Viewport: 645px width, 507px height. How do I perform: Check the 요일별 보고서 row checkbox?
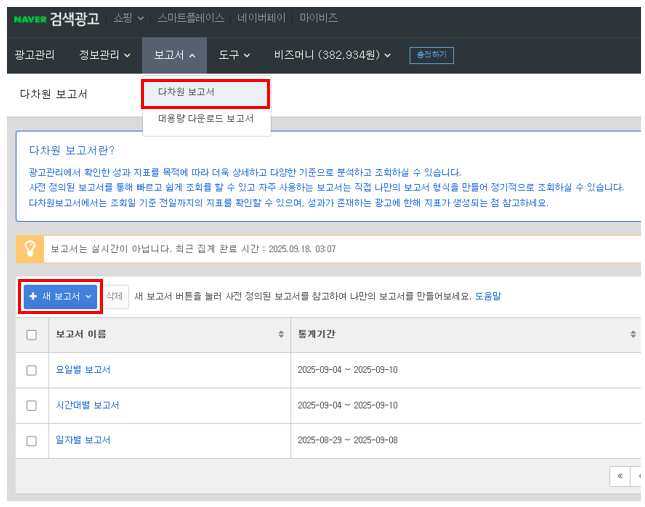point(32,370)
